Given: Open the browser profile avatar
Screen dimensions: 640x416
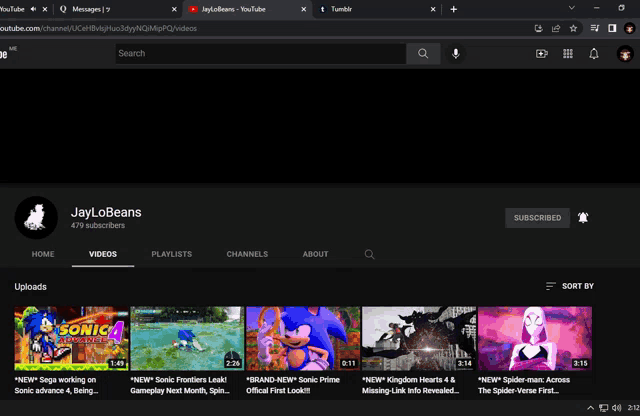Looking at the screenshot, I should (x=629, y=28).
